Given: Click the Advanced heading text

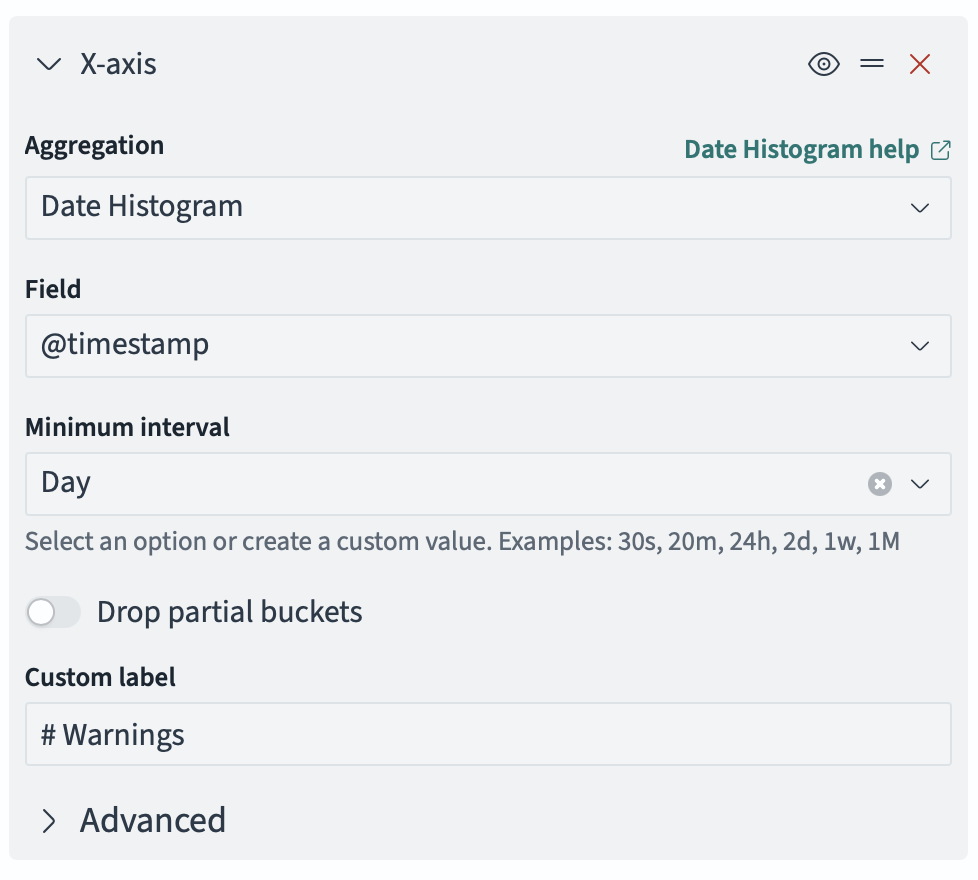Looking at the screenshot, I should tap(153, 821).
